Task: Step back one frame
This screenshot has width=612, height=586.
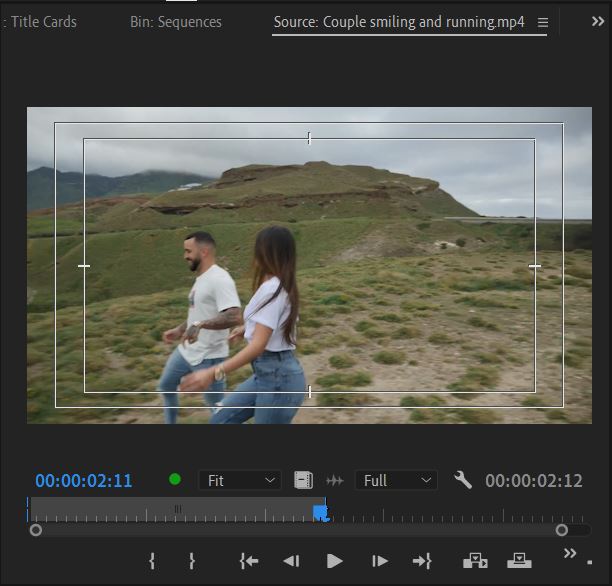Action: point(291,561)
